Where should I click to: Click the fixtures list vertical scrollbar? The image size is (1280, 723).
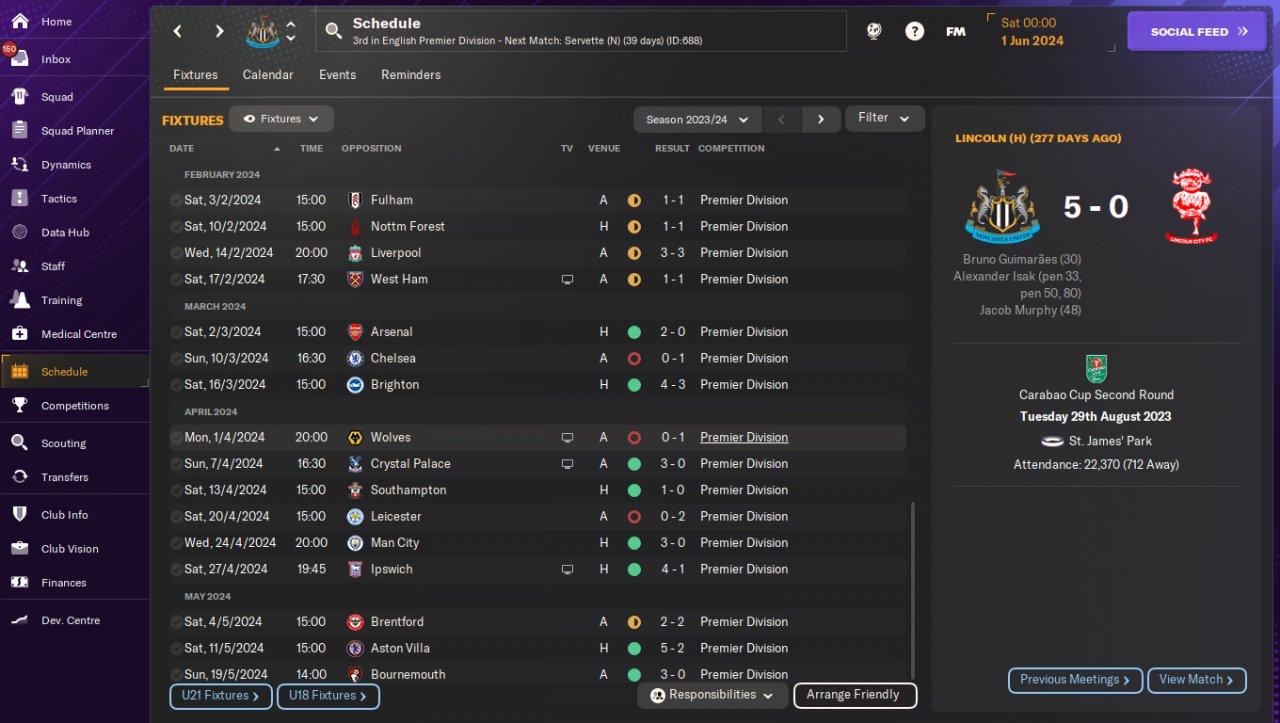tap(913, 590)
